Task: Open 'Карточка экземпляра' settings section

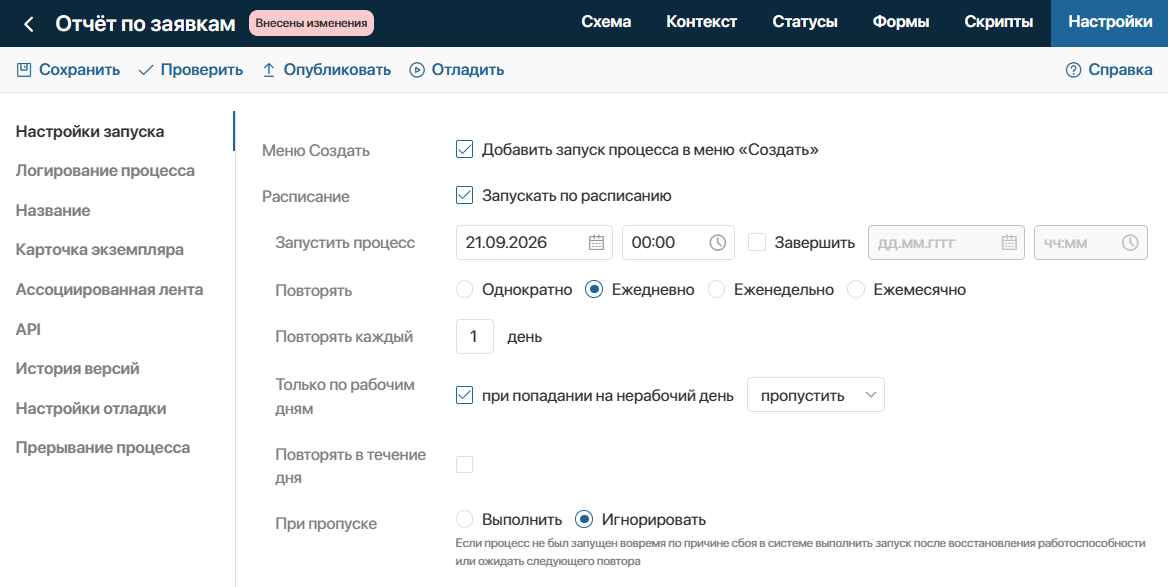Action: click(x=100, y=250)
